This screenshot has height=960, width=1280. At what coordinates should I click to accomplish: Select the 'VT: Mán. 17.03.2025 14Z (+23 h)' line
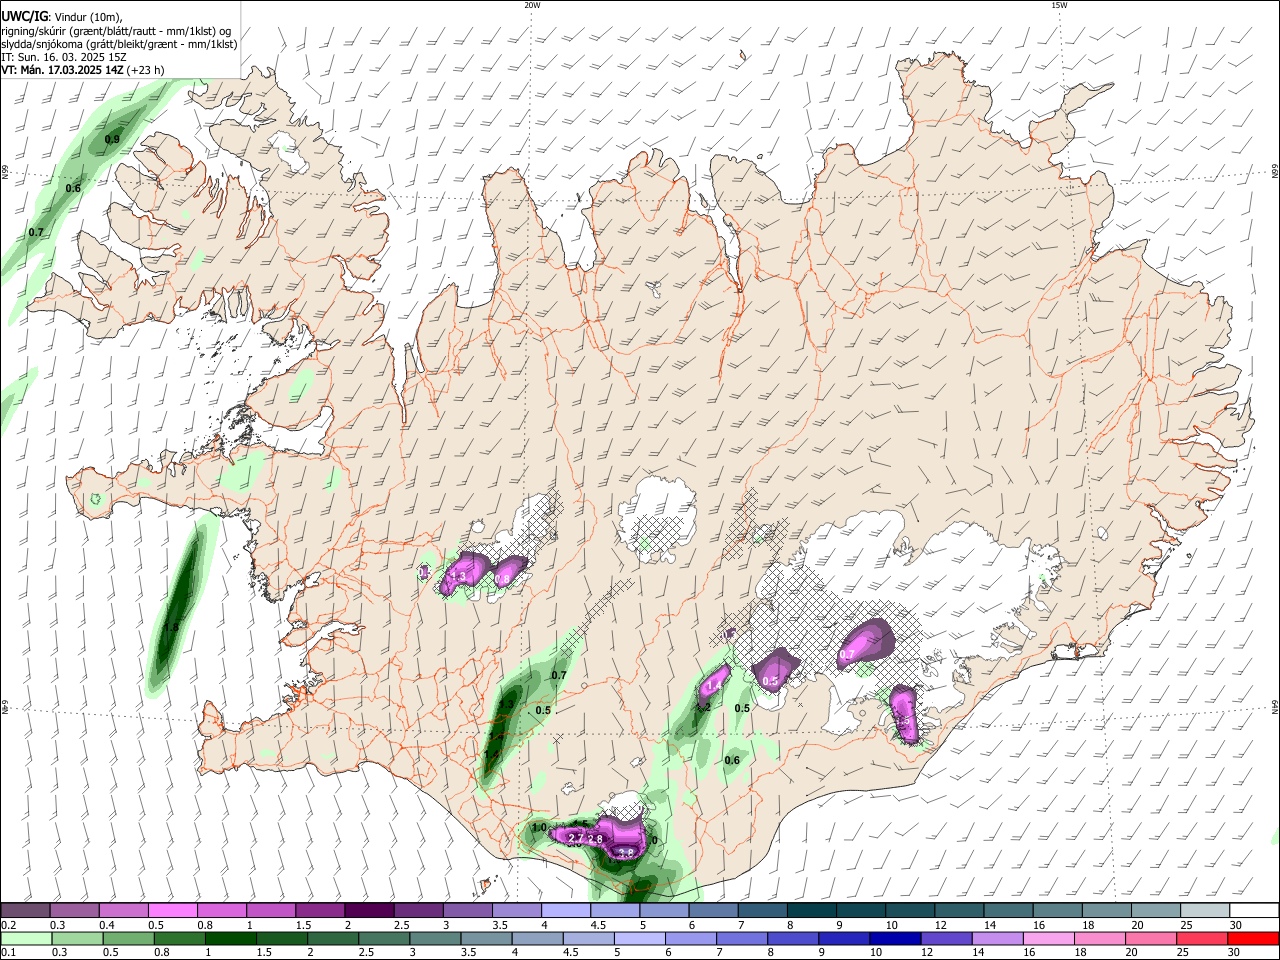click(83, 70)
